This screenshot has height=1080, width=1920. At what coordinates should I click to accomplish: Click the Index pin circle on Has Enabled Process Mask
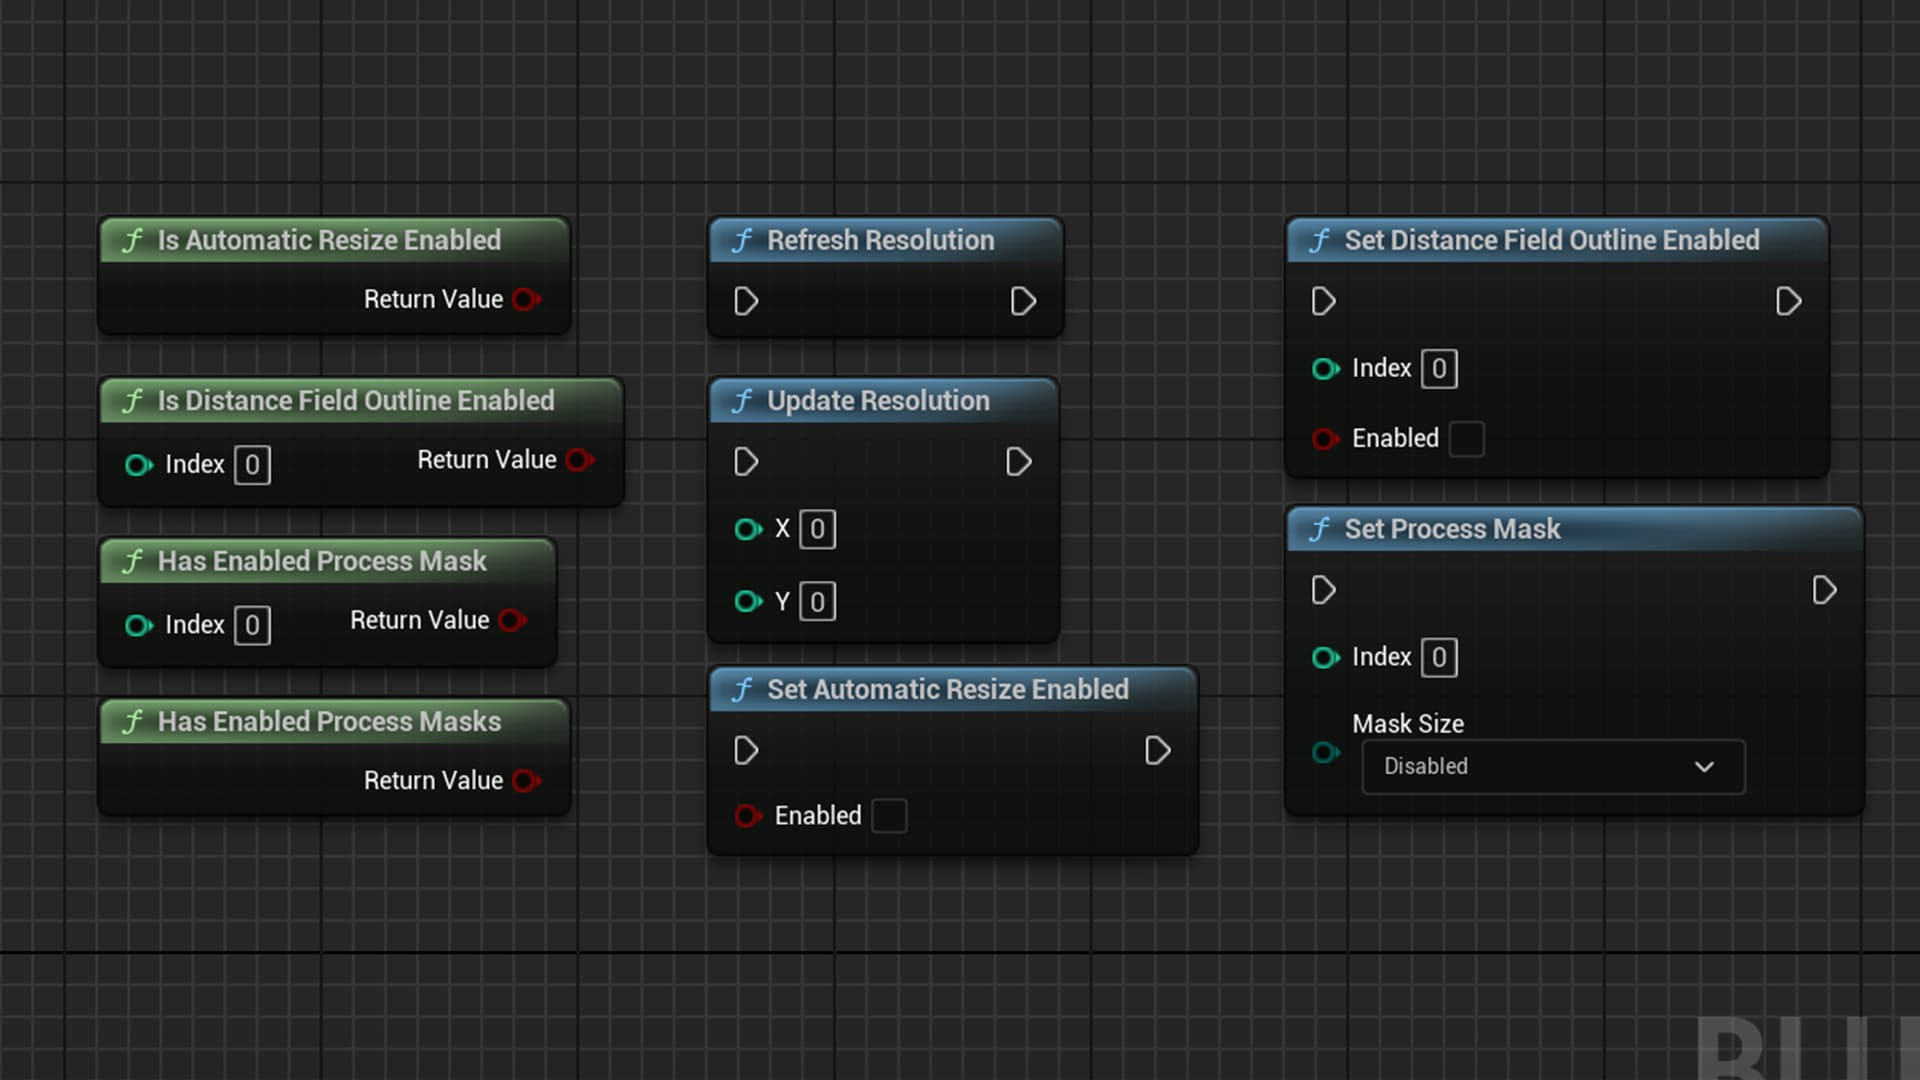click(137, 625)
